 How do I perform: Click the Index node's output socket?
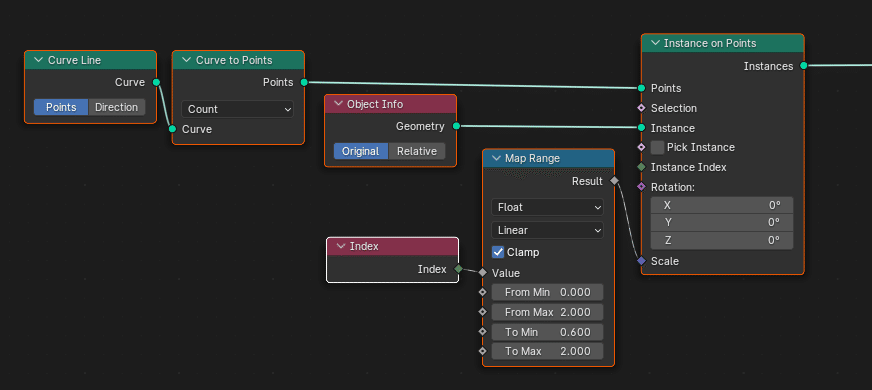tap(458, 269)
